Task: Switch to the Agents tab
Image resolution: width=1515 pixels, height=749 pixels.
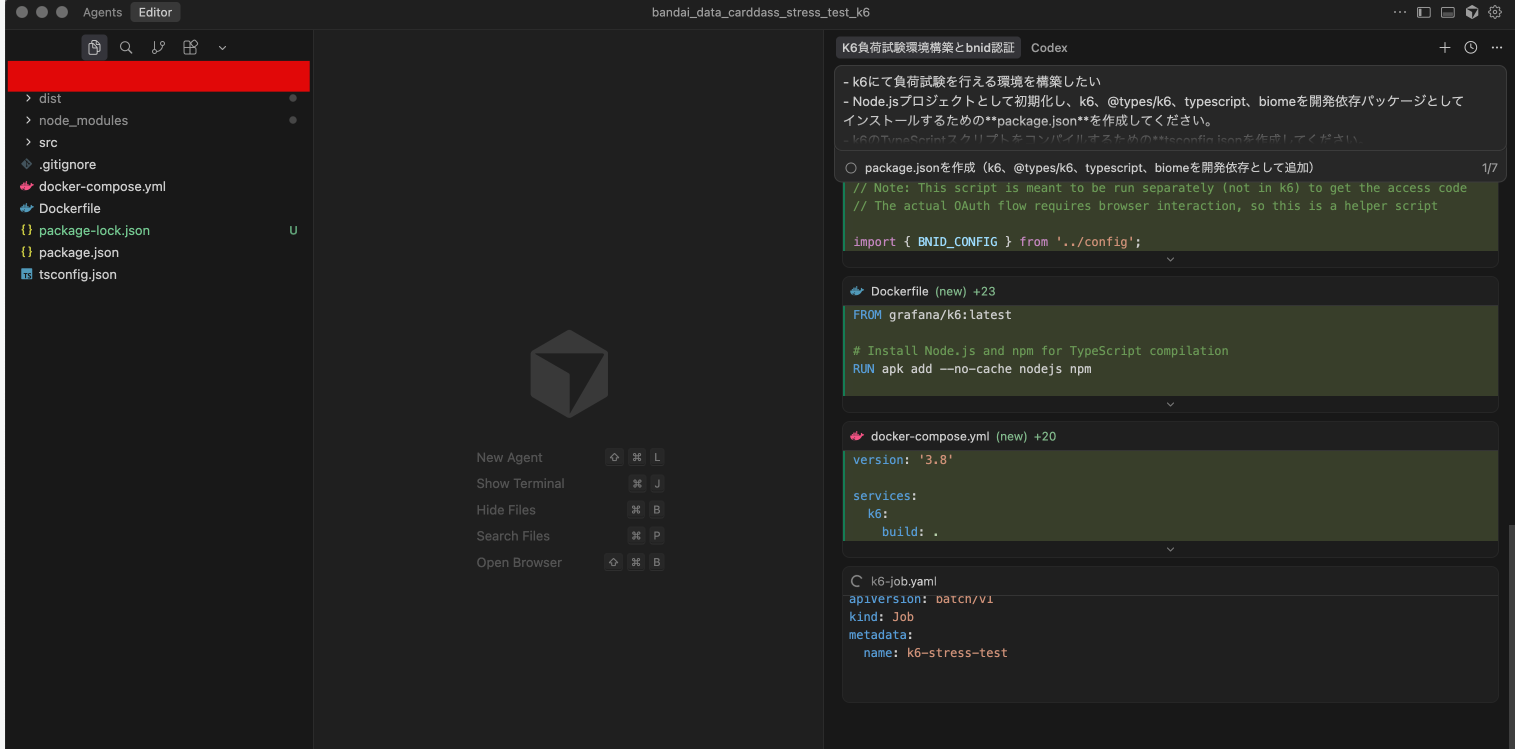Action: (102, 12)
